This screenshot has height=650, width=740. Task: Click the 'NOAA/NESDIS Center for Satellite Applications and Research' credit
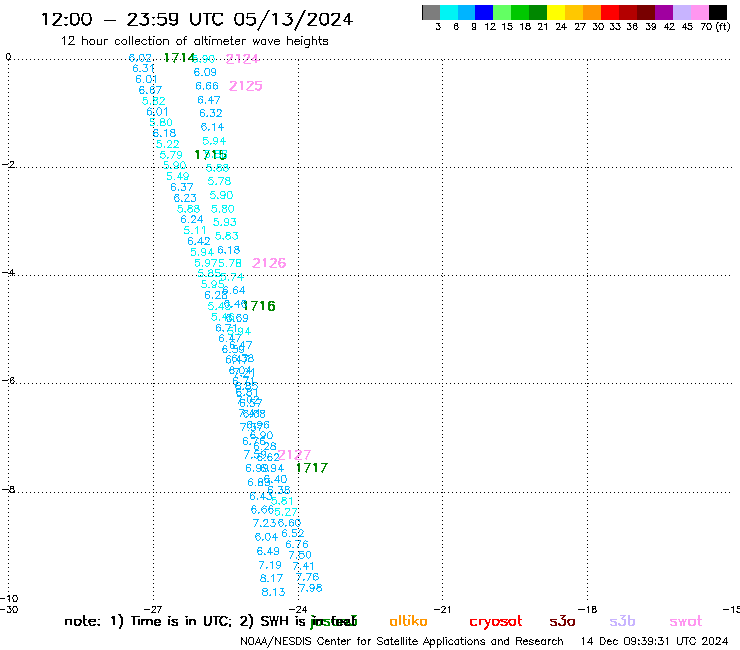tap(402, 642)
